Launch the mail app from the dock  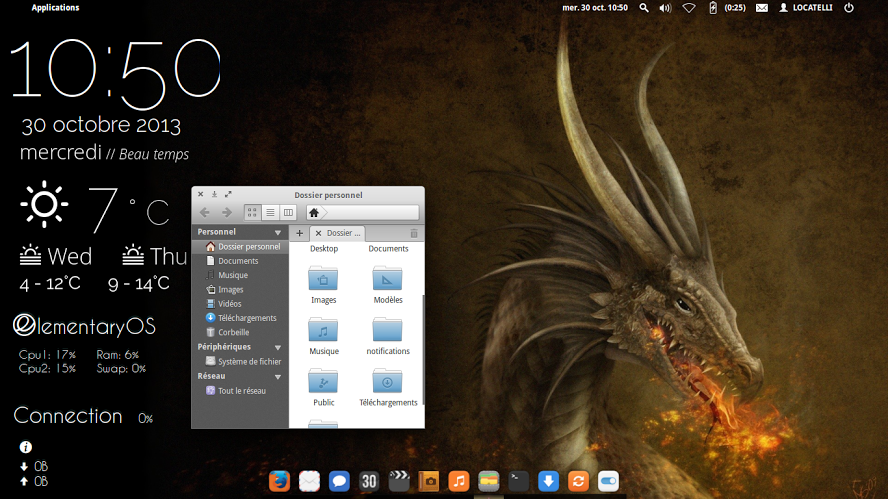(x=309, y=481)
